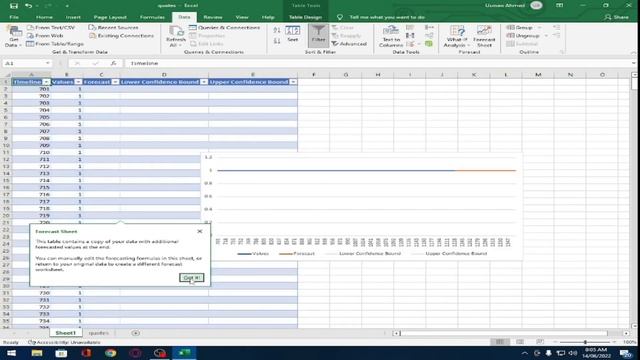
Task: Click the horizontal scrollbar
Action: [x=503, y=333]
